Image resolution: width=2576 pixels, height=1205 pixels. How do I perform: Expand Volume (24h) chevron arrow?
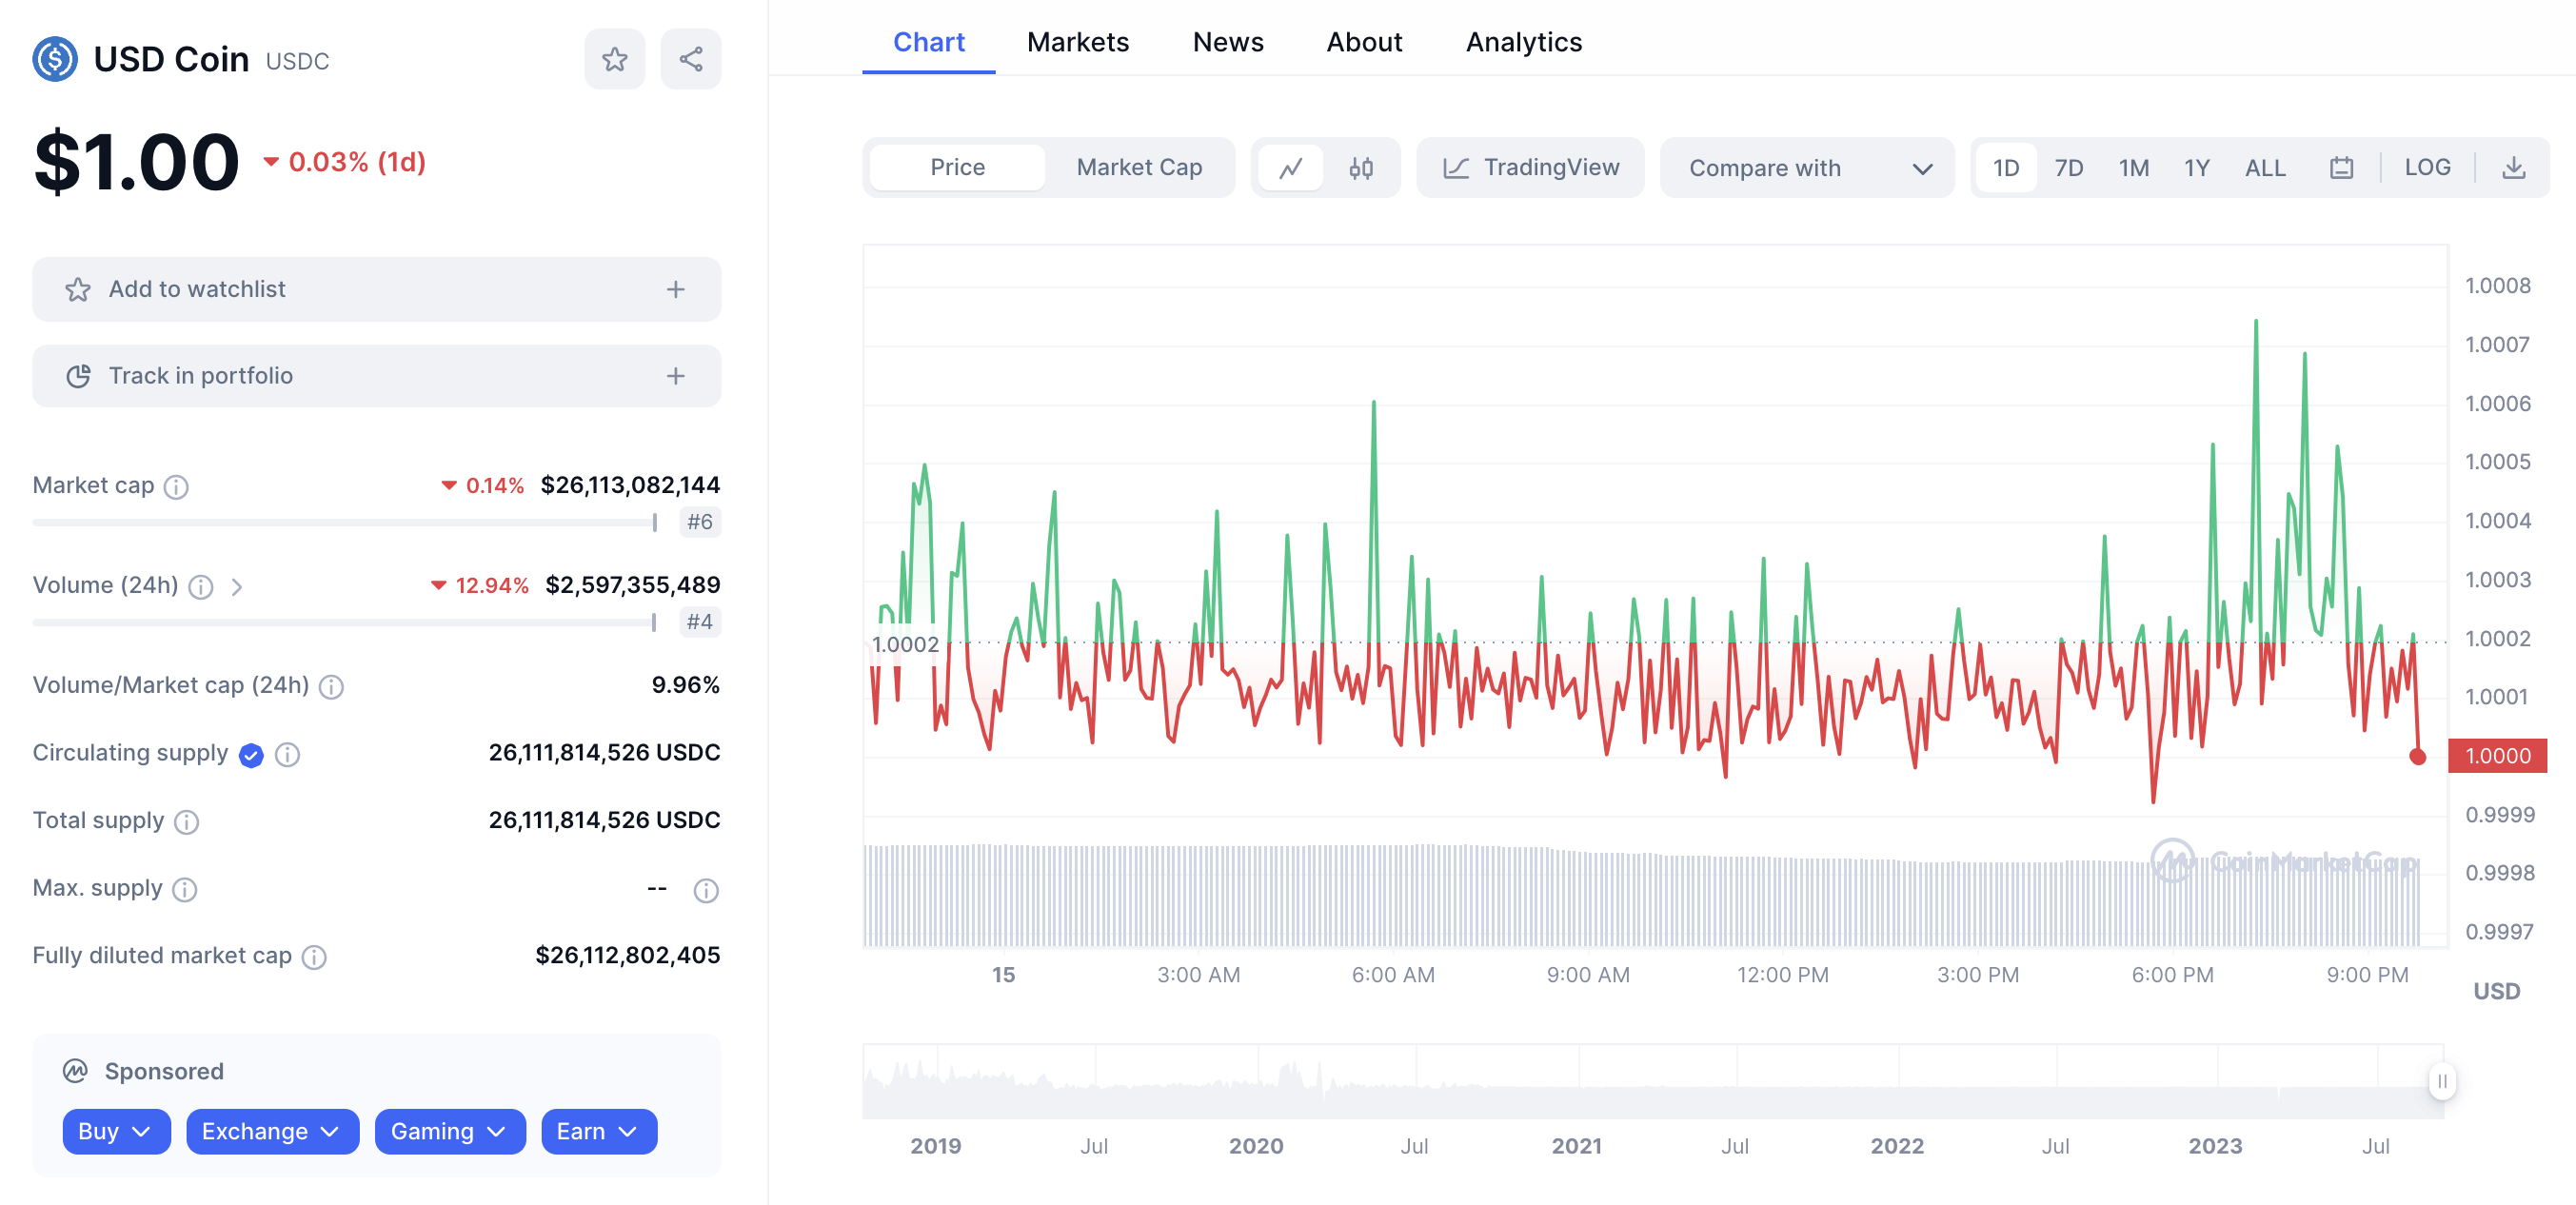point(237,587)
